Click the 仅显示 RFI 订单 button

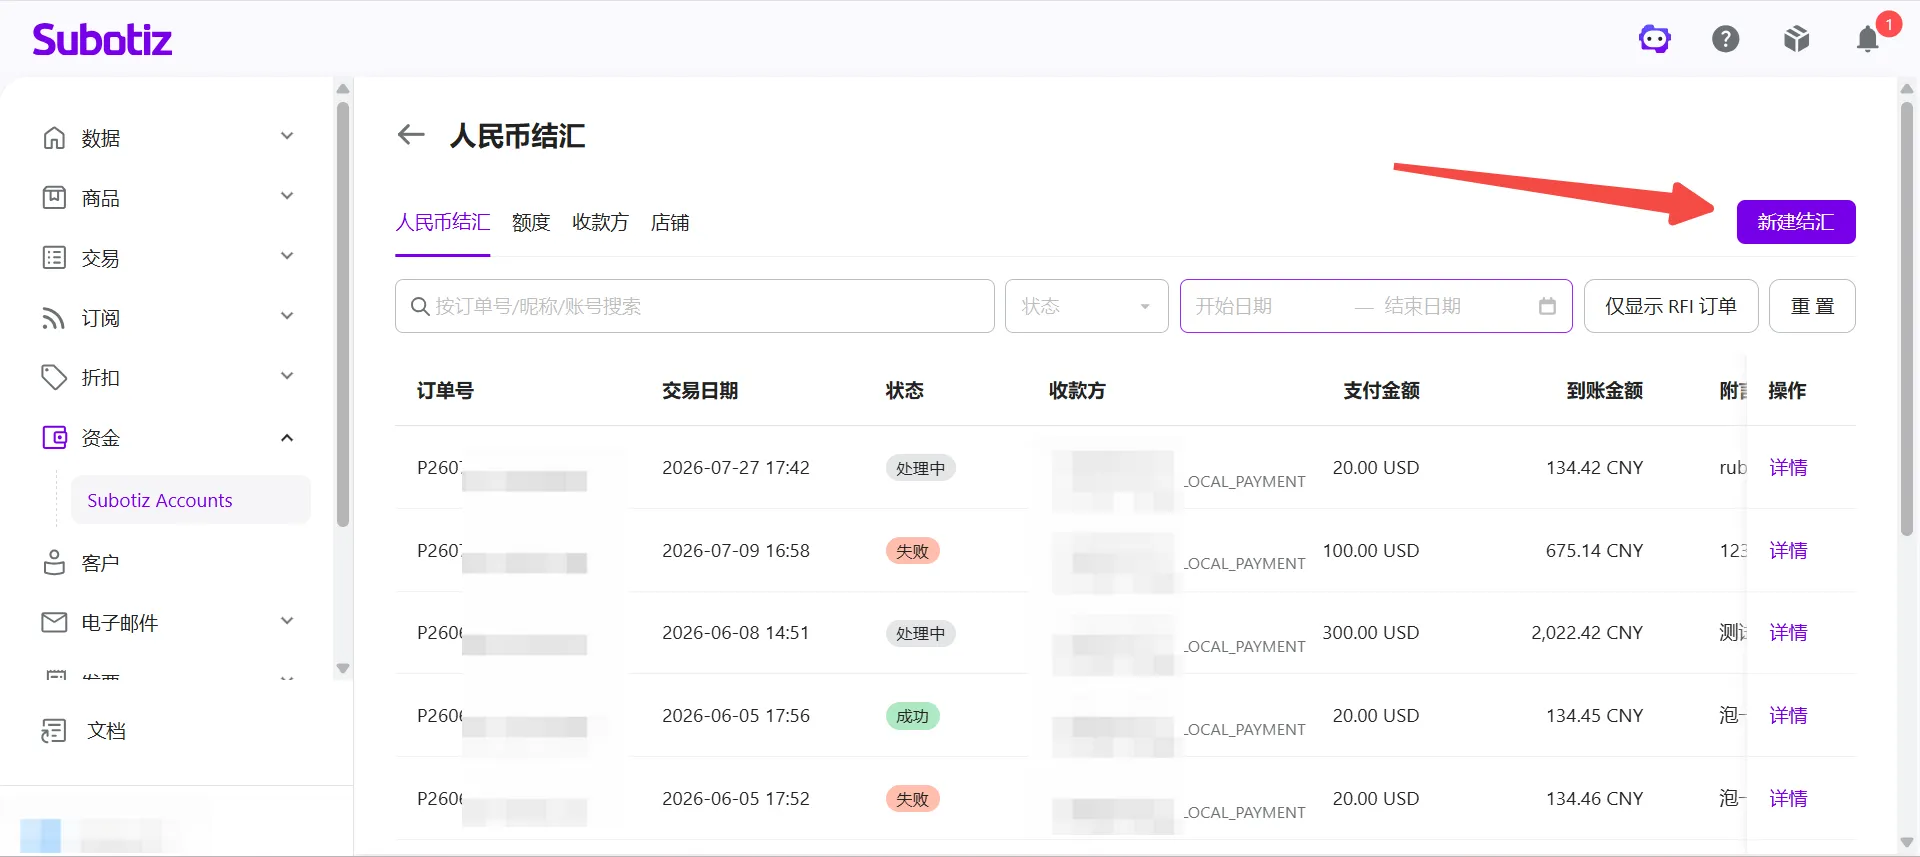[x=1671, y=306]
